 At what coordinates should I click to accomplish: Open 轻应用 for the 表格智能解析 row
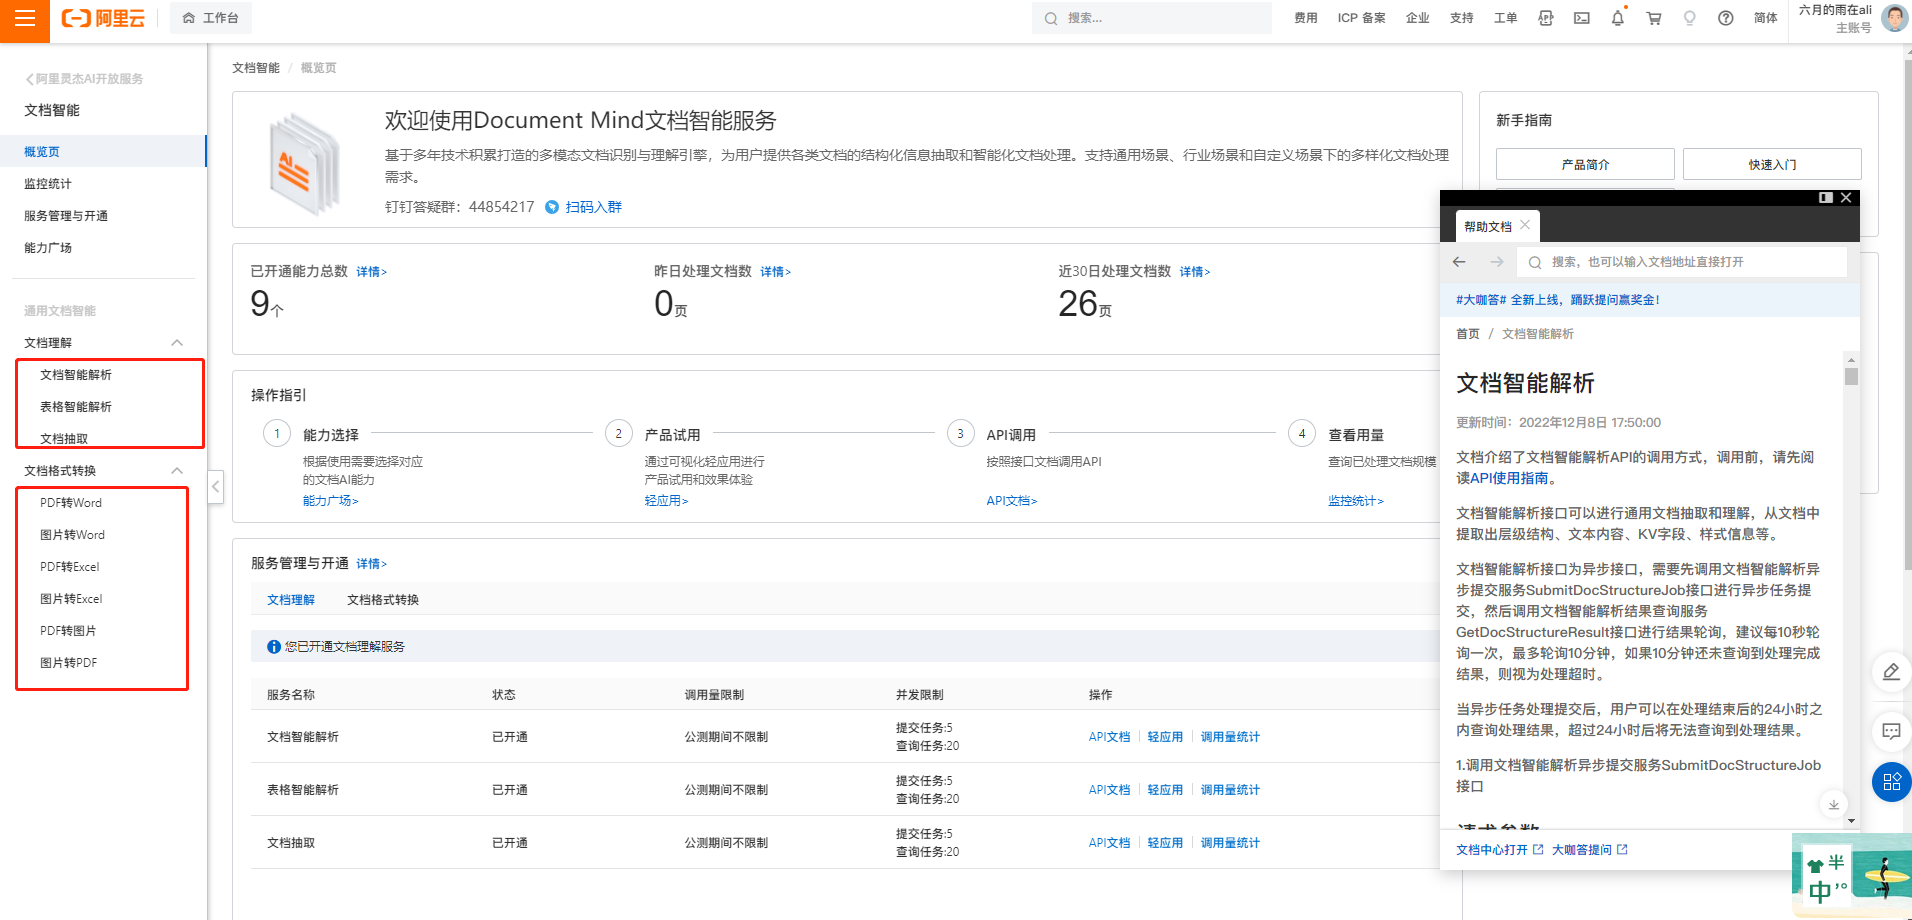click(1165, 790)
